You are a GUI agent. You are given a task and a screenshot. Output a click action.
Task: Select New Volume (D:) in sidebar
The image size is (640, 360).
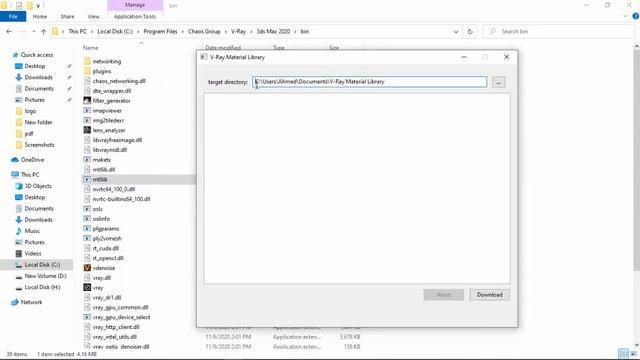click(x=45, y=276)
